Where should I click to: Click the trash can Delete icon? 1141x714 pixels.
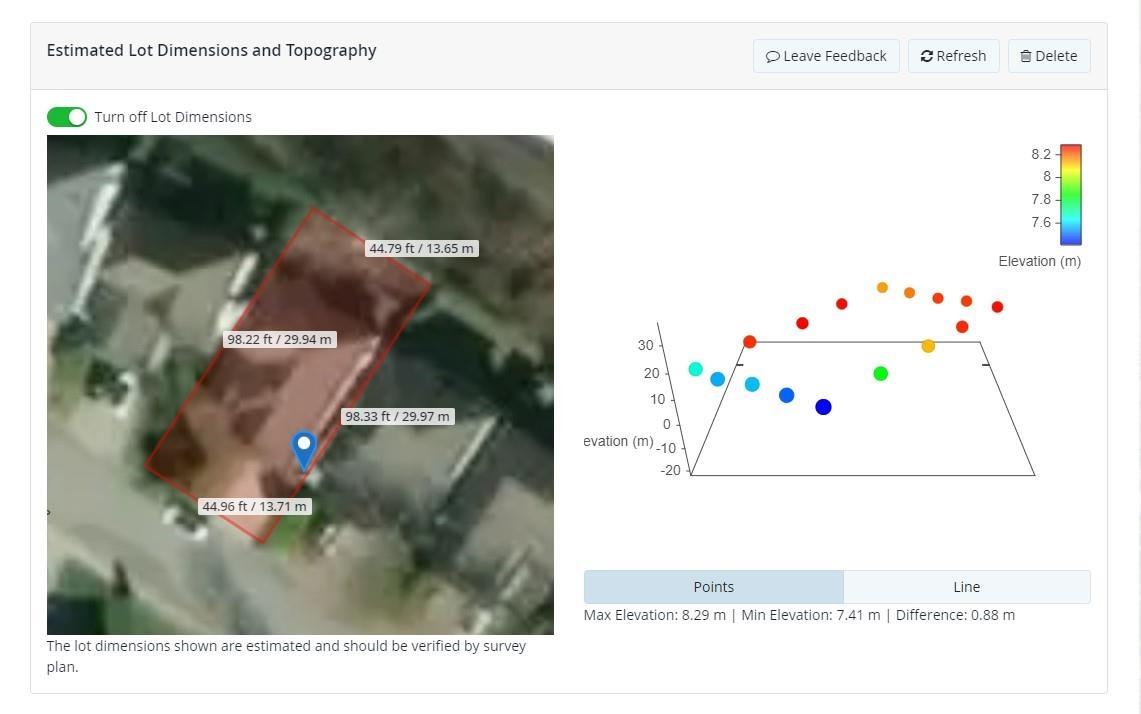click(1025, 57)
